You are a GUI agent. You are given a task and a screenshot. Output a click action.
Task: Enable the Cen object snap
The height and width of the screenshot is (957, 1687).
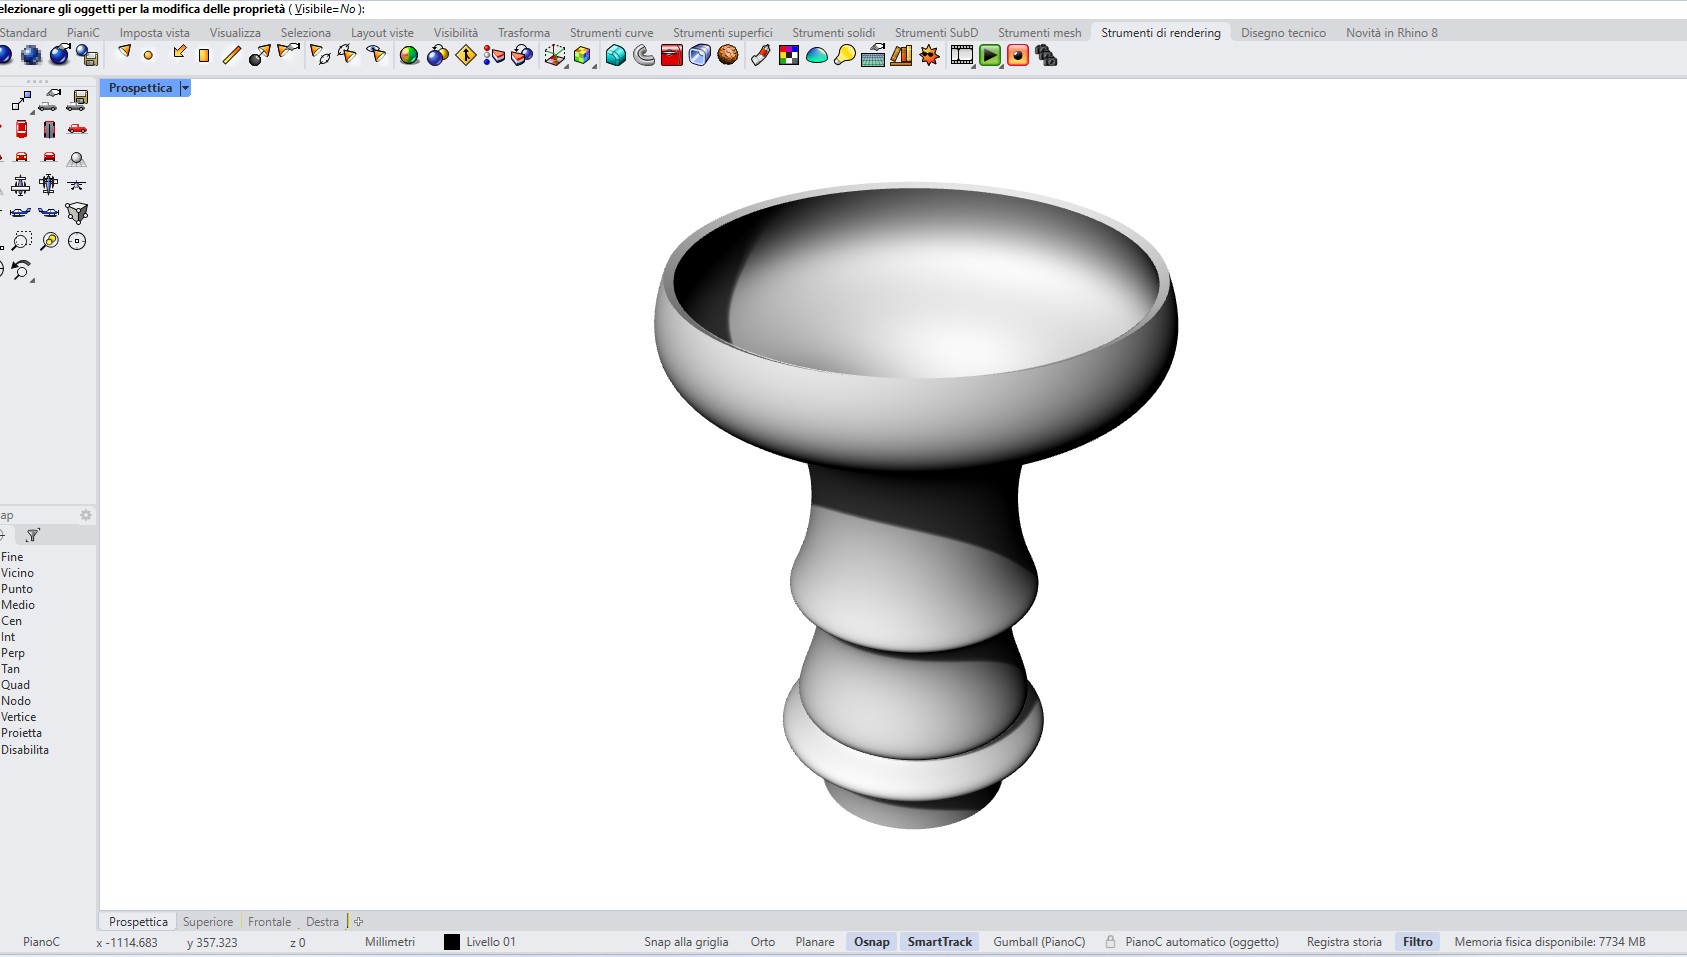[x=12, y=621]
